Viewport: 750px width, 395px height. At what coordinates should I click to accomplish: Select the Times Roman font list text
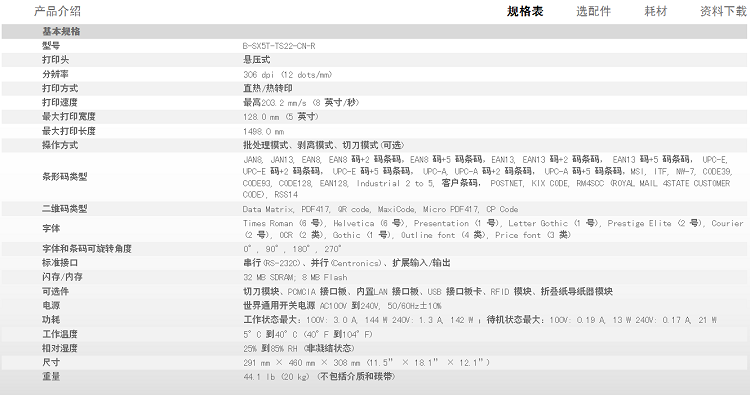click(493, 229)
